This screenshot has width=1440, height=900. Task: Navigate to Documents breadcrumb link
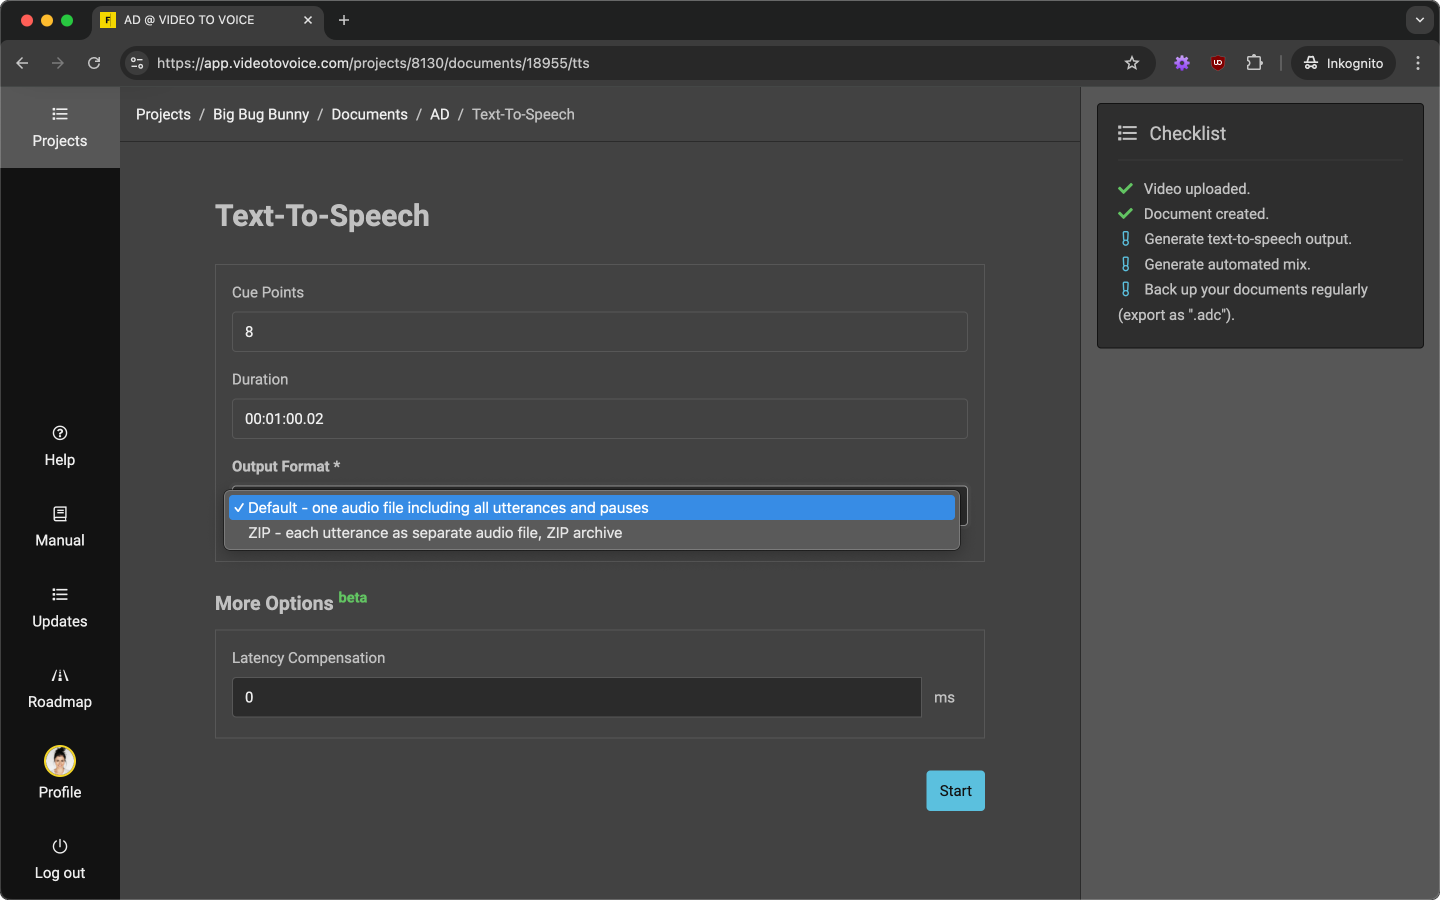pos(369,114)
